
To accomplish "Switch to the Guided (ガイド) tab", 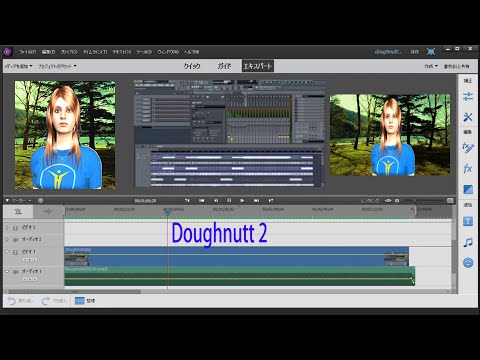I will 224,66.
